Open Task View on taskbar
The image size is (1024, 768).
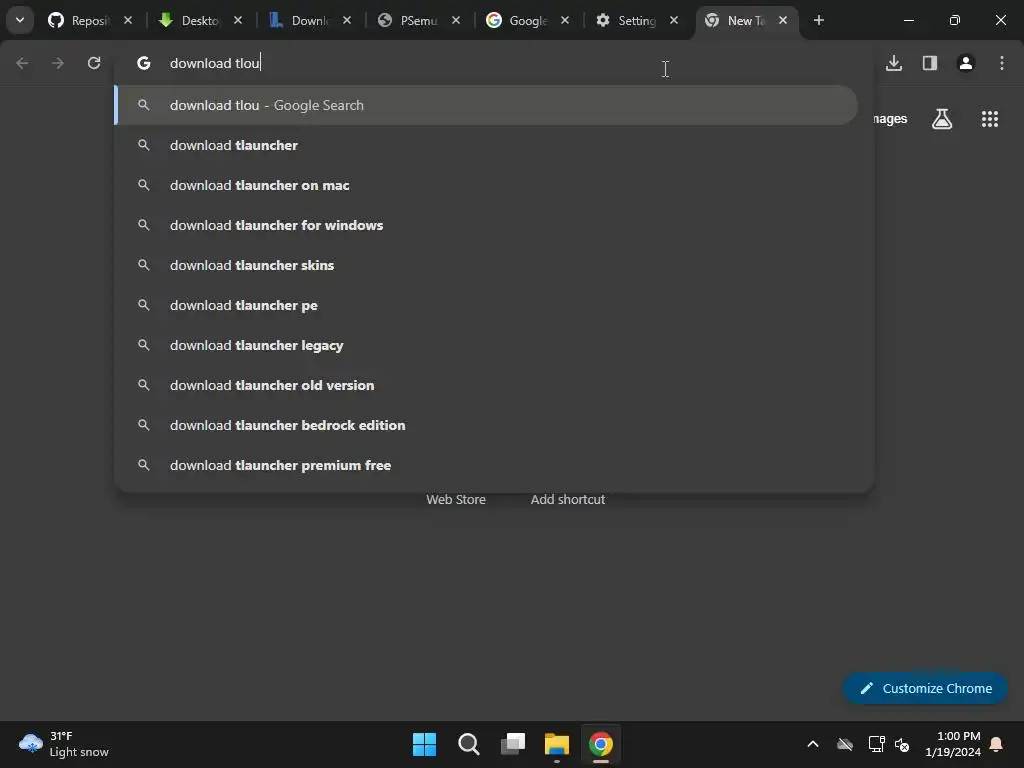point(513,744)
